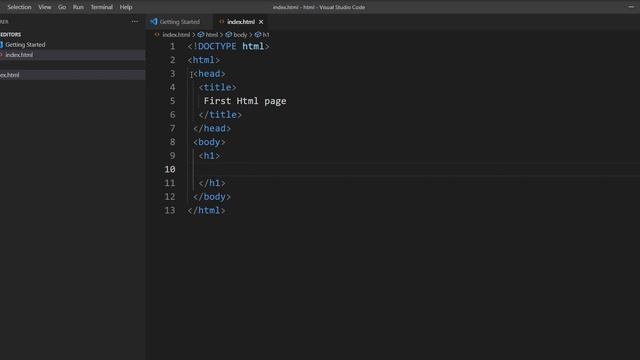Click the opening <body> tag
The image size is (640, 360).
pyautogui.click(x=209, y=142)
